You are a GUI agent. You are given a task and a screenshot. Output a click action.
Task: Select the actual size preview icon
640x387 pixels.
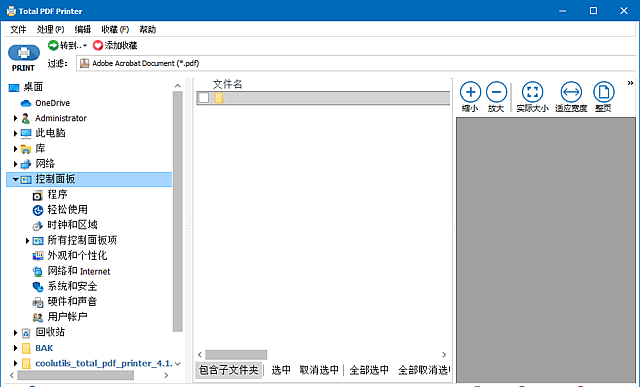(532, 92)
